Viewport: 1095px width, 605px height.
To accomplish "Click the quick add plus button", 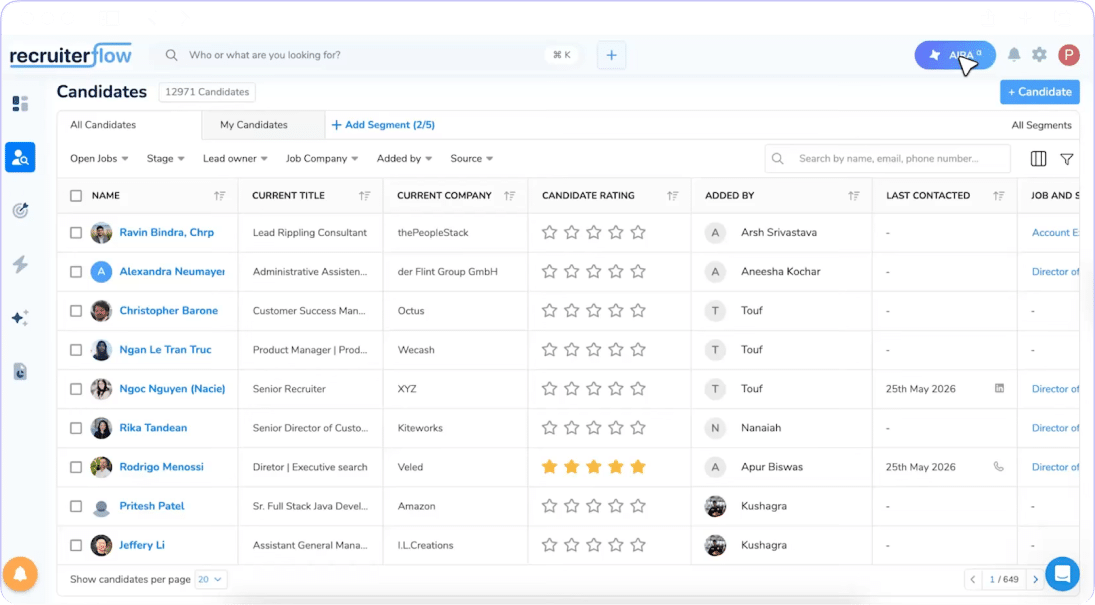I will (611, 55).
